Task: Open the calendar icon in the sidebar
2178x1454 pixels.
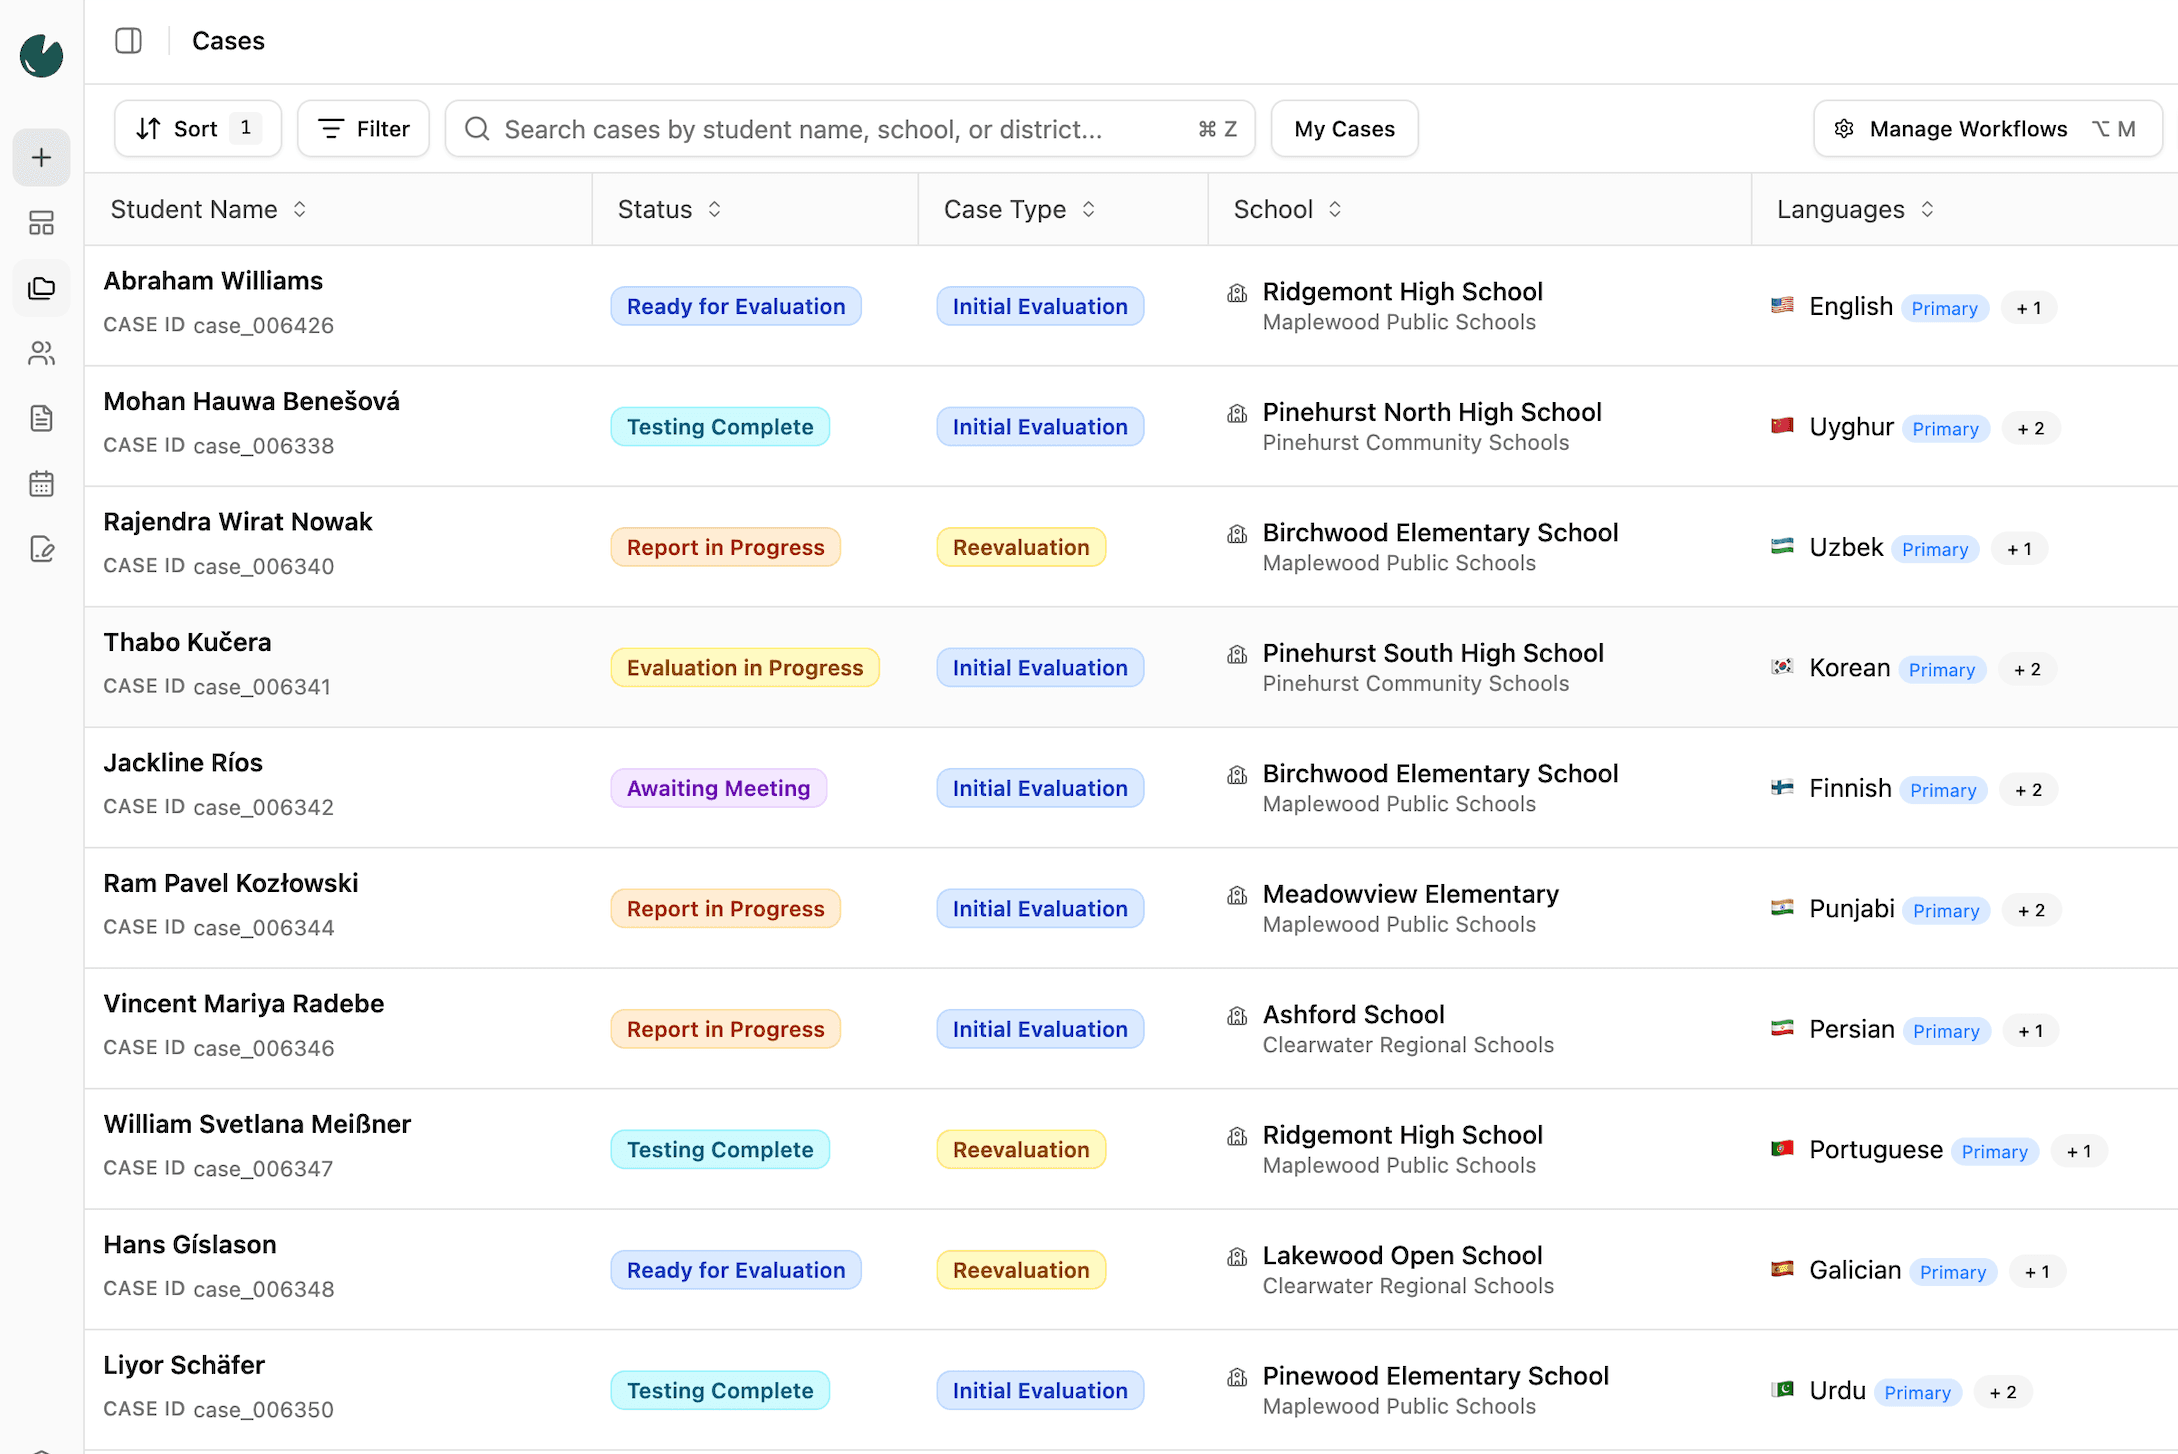Action: click(x=40, y=483)
